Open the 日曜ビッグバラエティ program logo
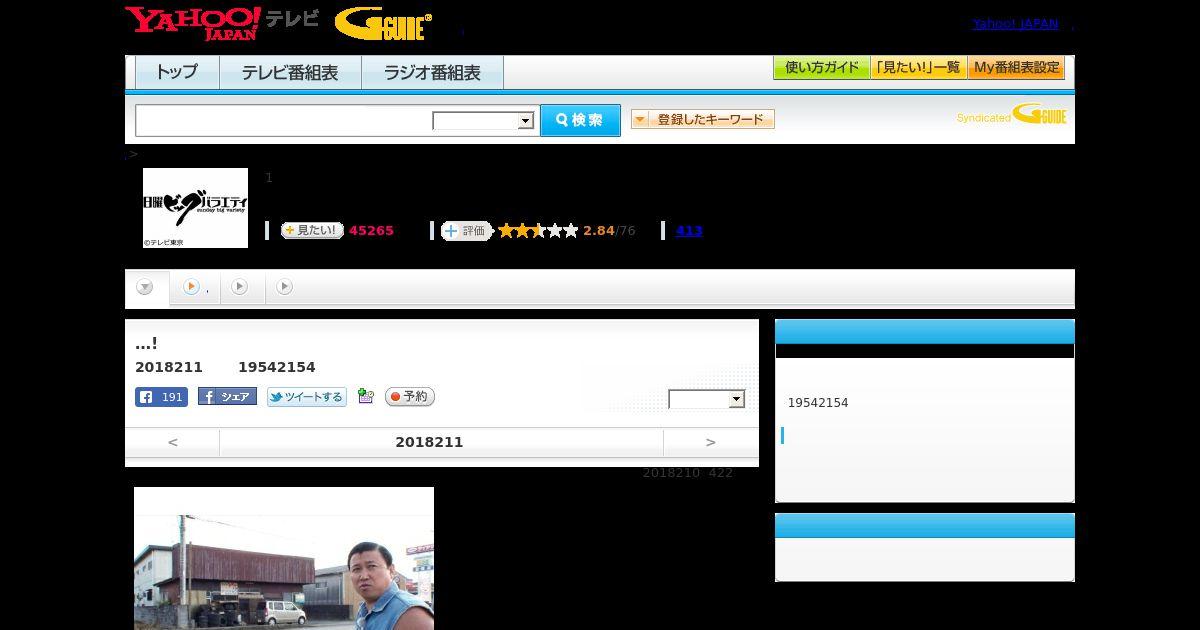1200x630 pixels. coord(195,208)
